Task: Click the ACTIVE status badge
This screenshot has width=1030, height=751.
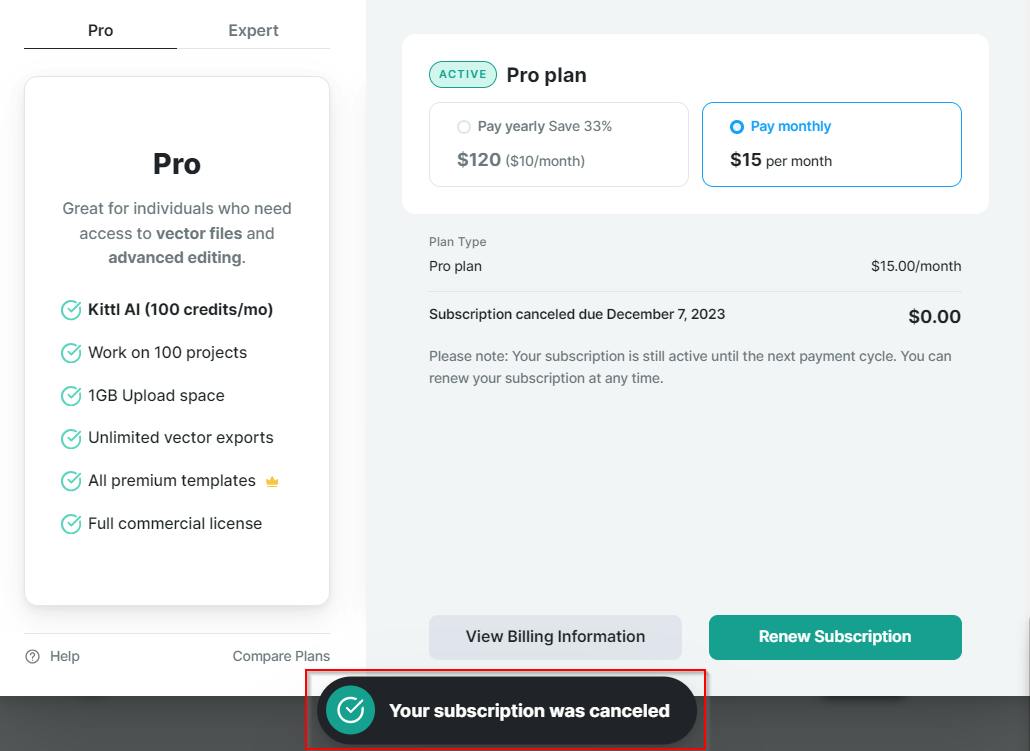Action: pos(463,74)
